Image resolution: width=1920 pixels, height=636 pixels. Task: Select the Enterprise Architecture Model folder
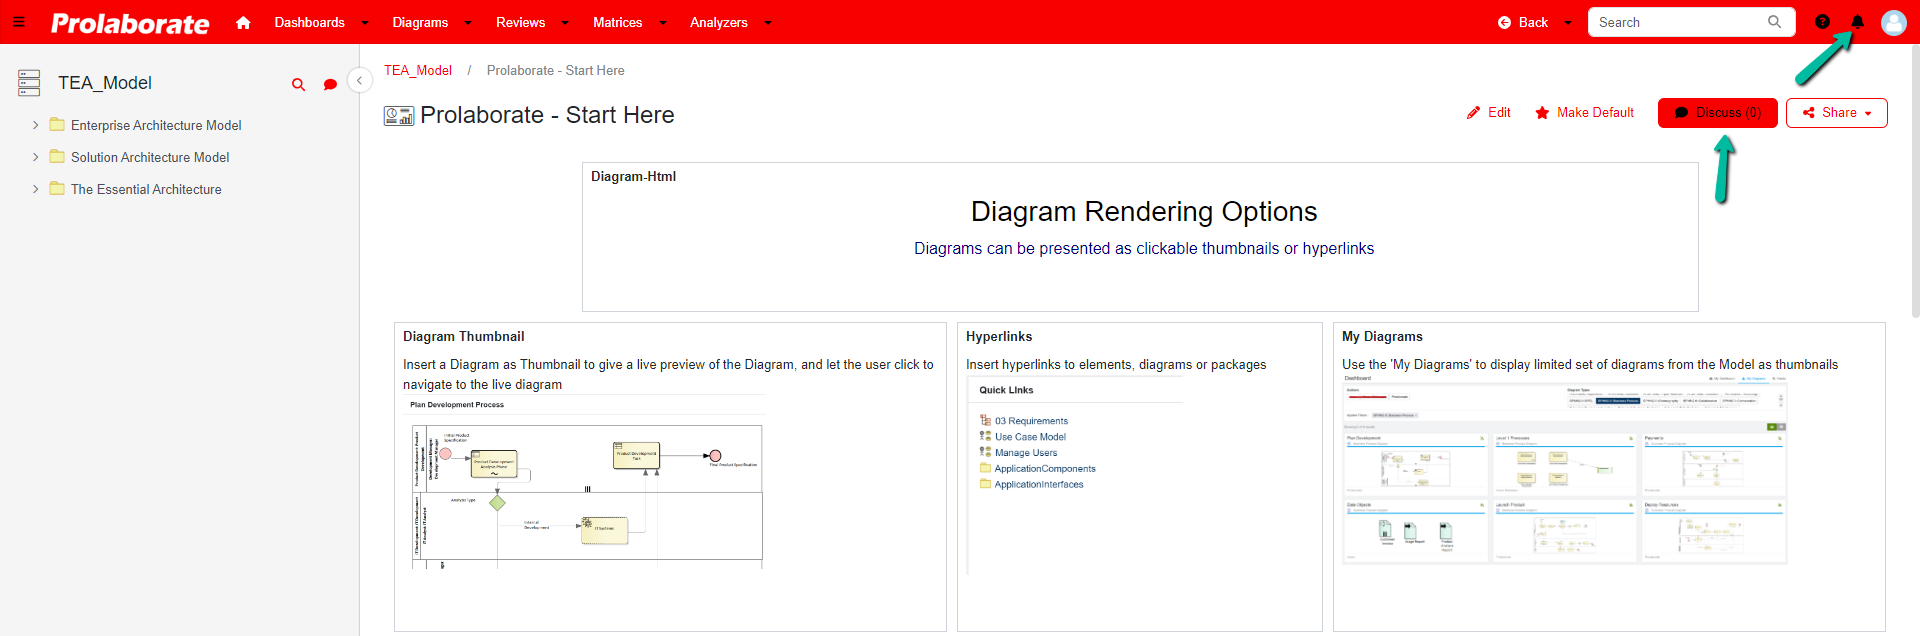pyautogui.click(x=156, y=125)
